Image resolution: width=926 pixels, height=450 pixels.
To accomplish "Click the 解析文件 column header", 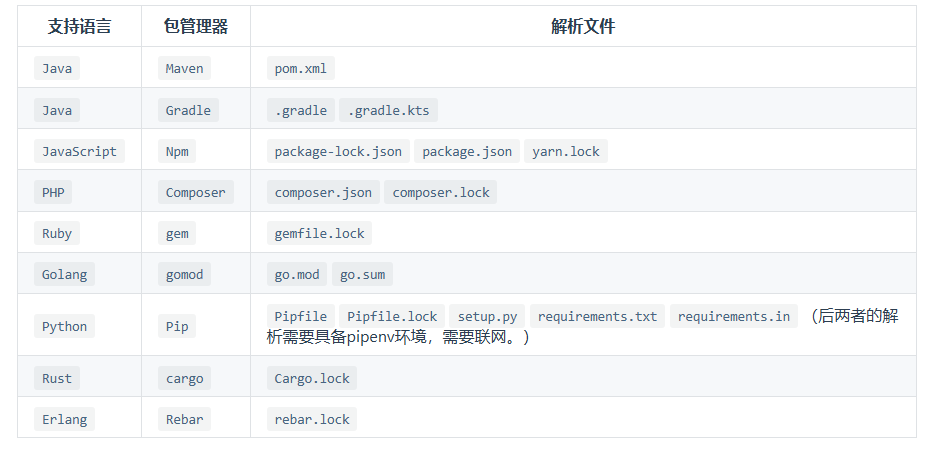I will click(x=583, y=26).
